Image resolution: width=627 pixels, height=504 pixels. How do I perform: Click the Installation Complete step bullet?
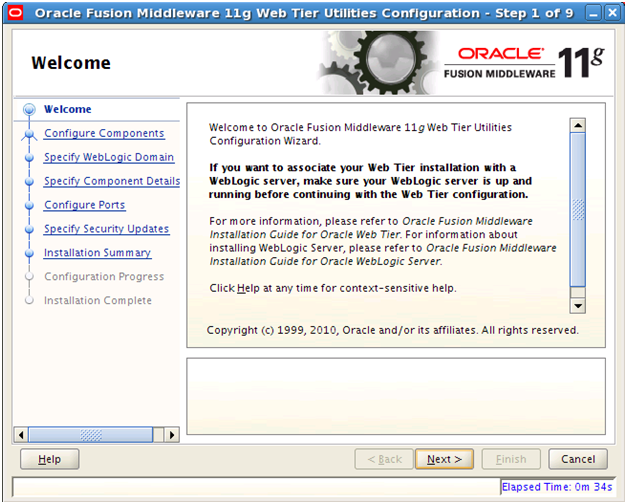[x=29, y=300]
